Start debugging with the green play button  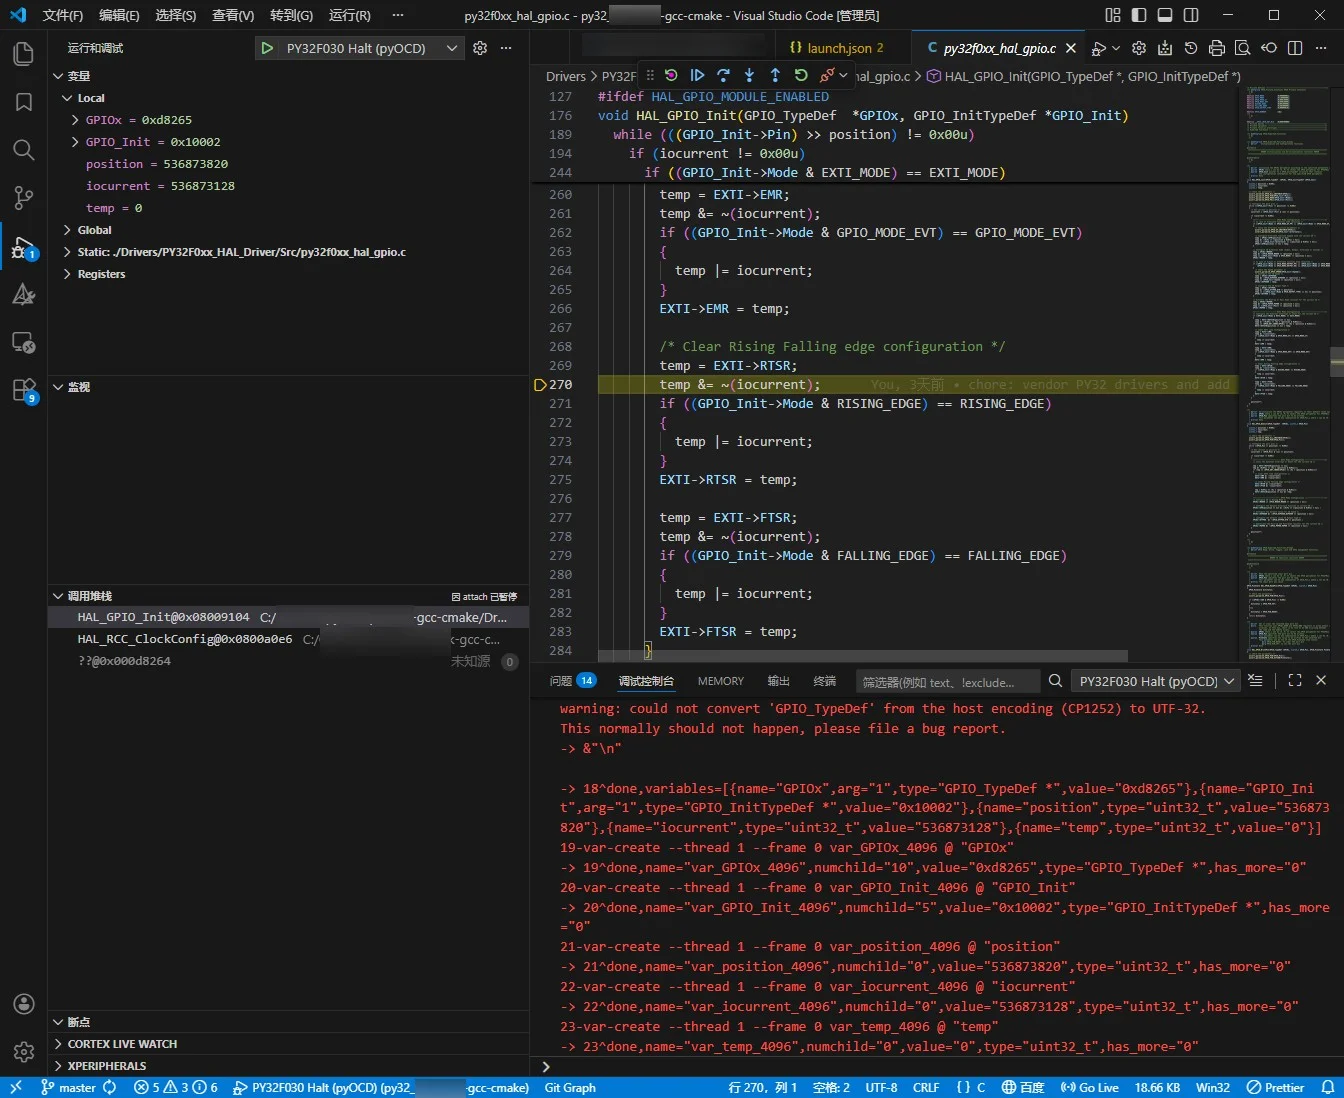tap(267, 48)
